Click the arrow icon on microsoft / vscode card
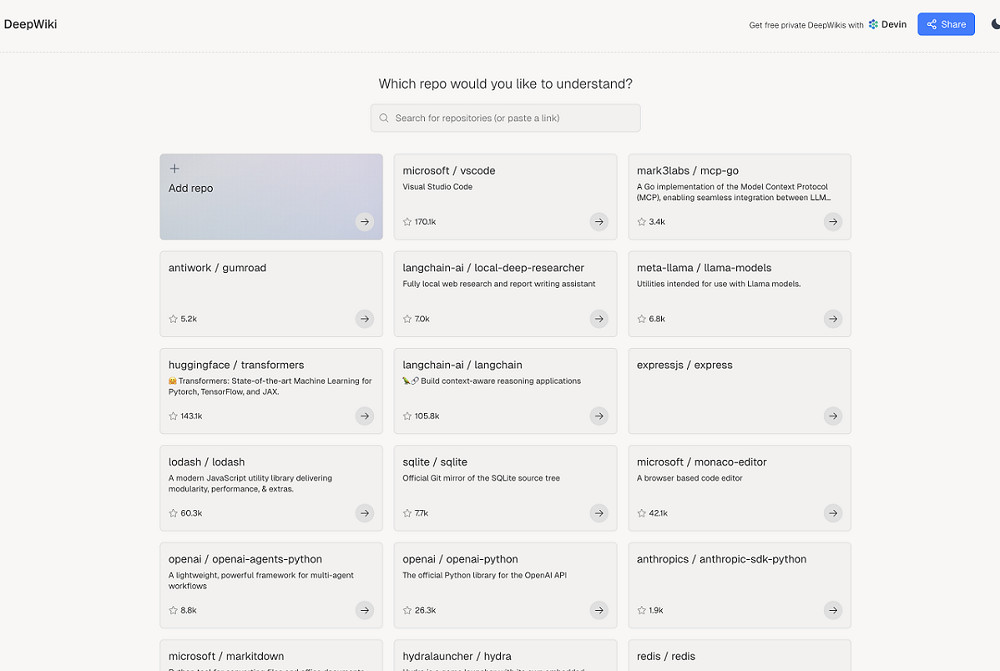 pos(598,222)
